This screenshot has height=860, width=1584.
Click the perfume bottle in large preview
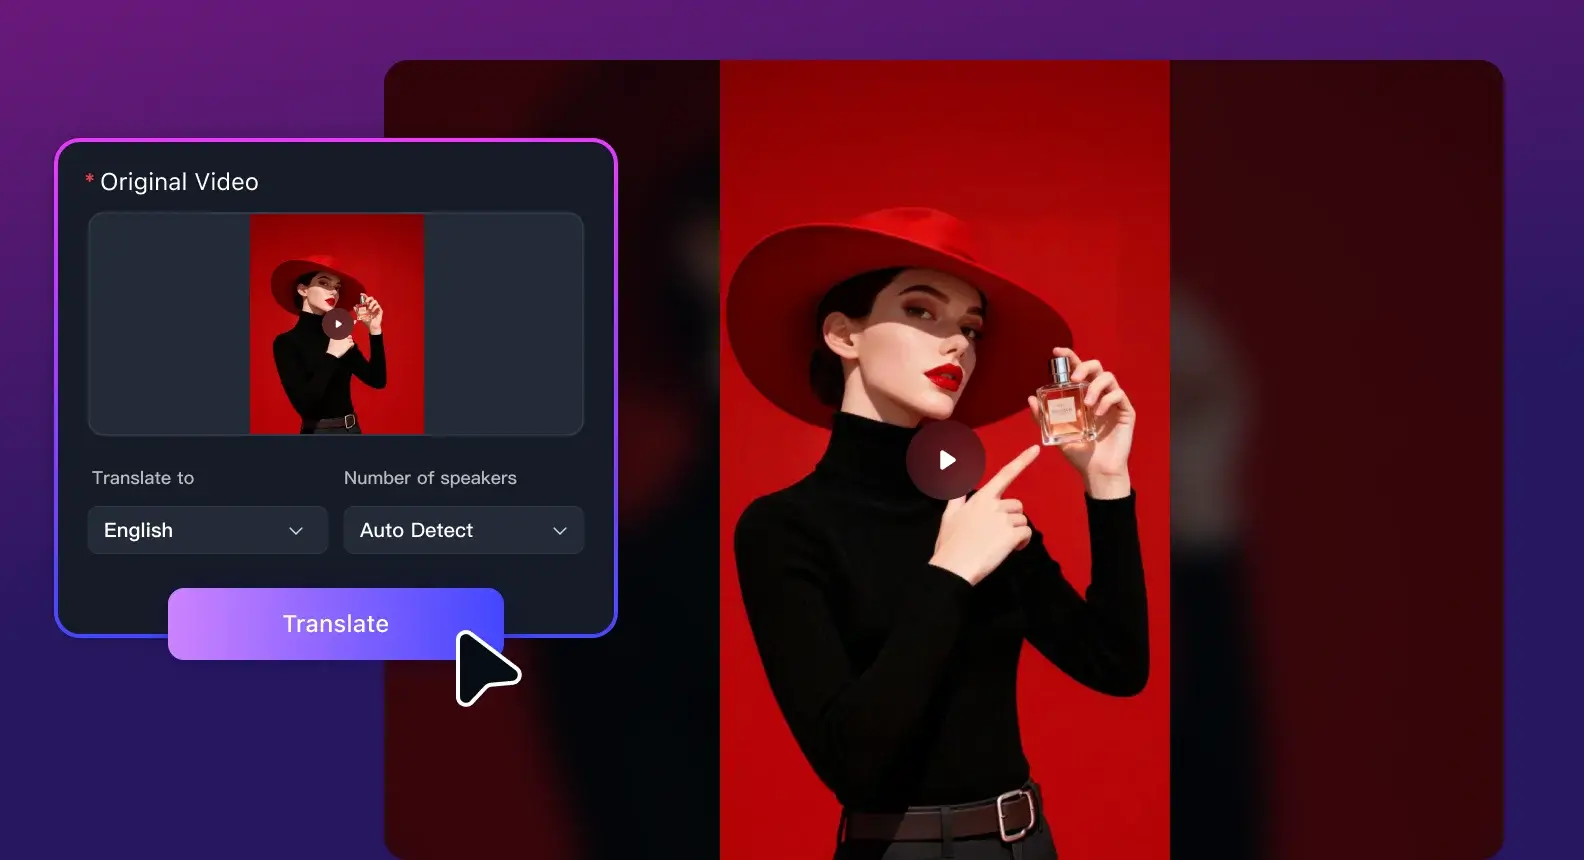(1062, 403)
